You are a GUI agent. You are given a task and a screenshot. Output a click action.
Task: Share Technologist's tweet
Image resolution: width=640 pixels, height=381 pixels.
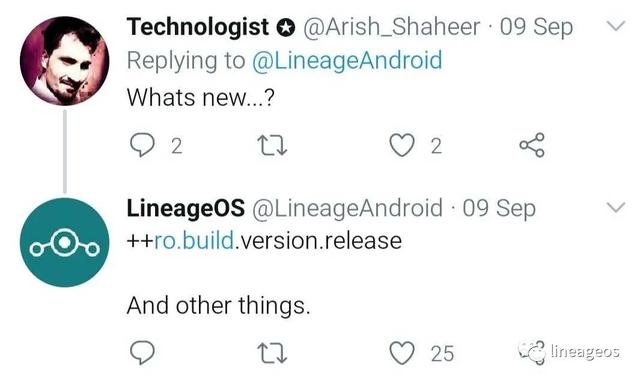coord(532,145)
